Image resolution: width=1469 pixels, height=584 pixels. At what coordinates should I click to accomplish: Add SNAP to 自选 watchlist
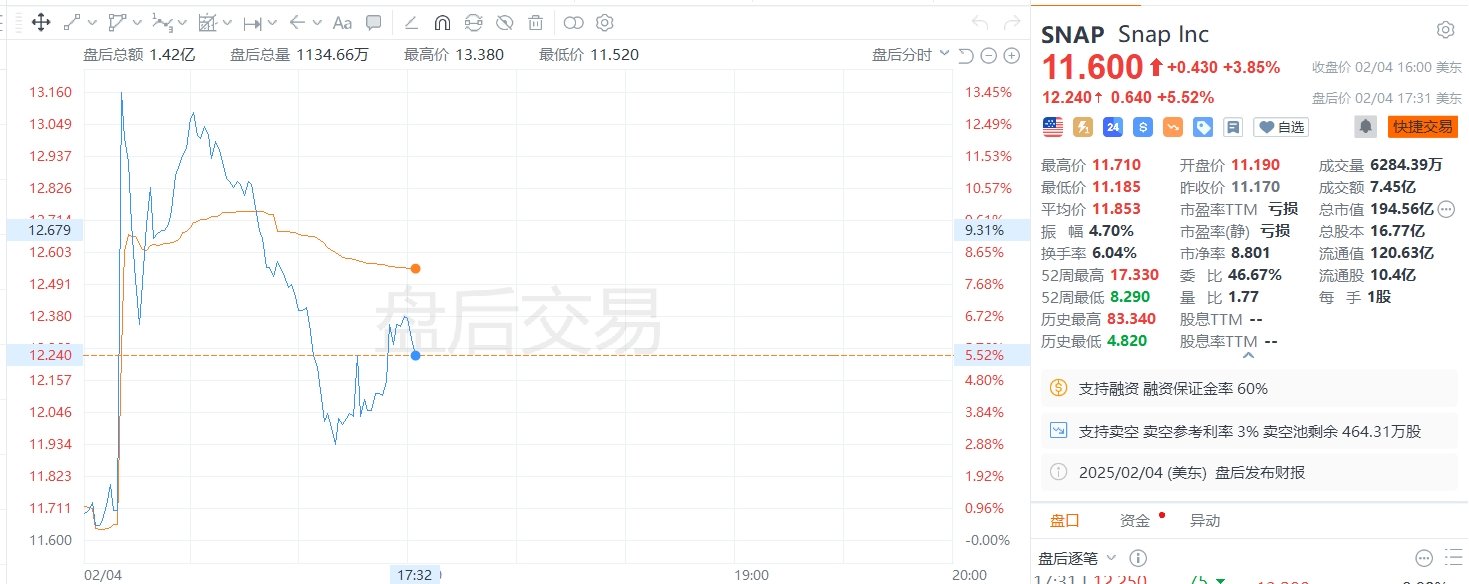tap(1281, 127)
